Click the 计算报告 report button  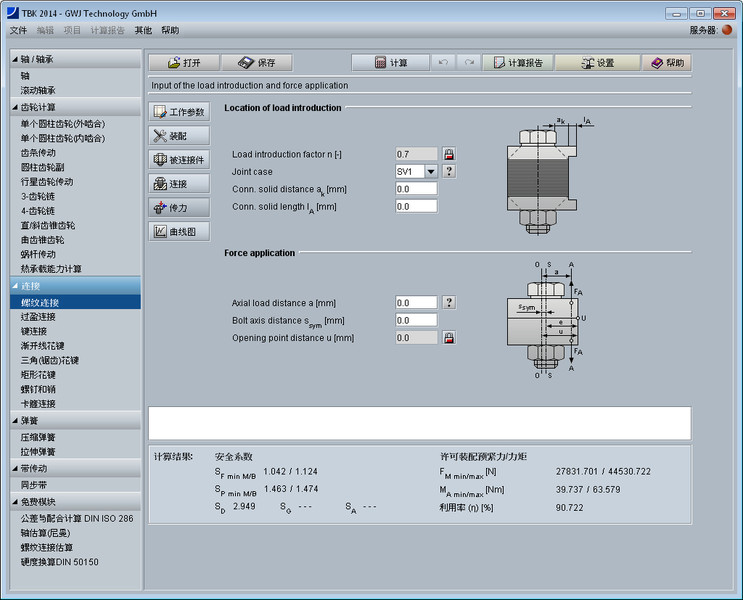tap(516, 62)
